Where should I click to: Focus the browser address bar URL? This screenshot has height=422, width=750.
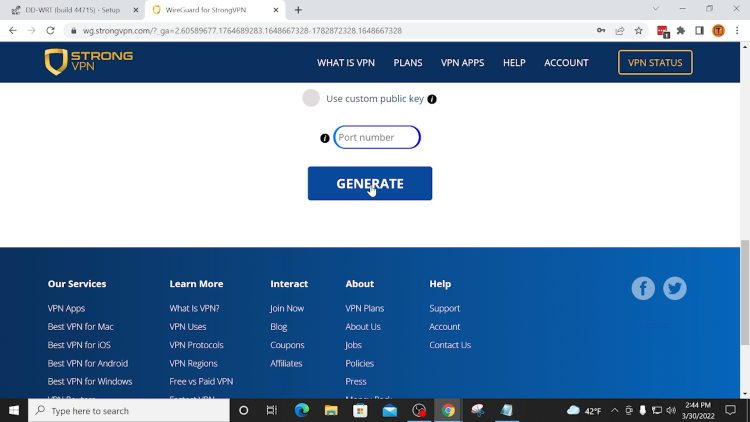[242, 31]
